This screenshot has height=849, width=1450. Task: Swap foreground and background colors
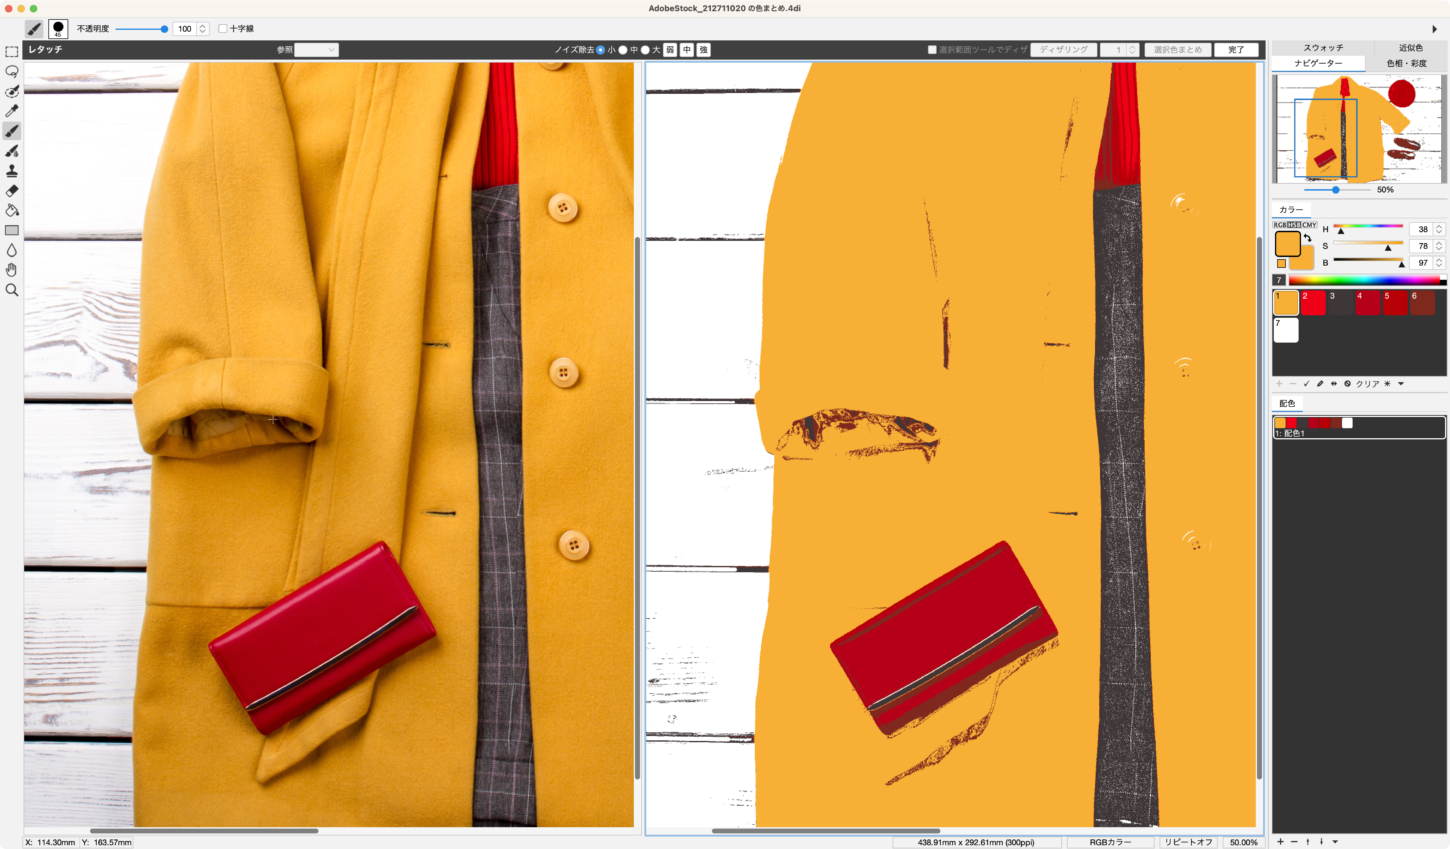(x=1307, y=238)
